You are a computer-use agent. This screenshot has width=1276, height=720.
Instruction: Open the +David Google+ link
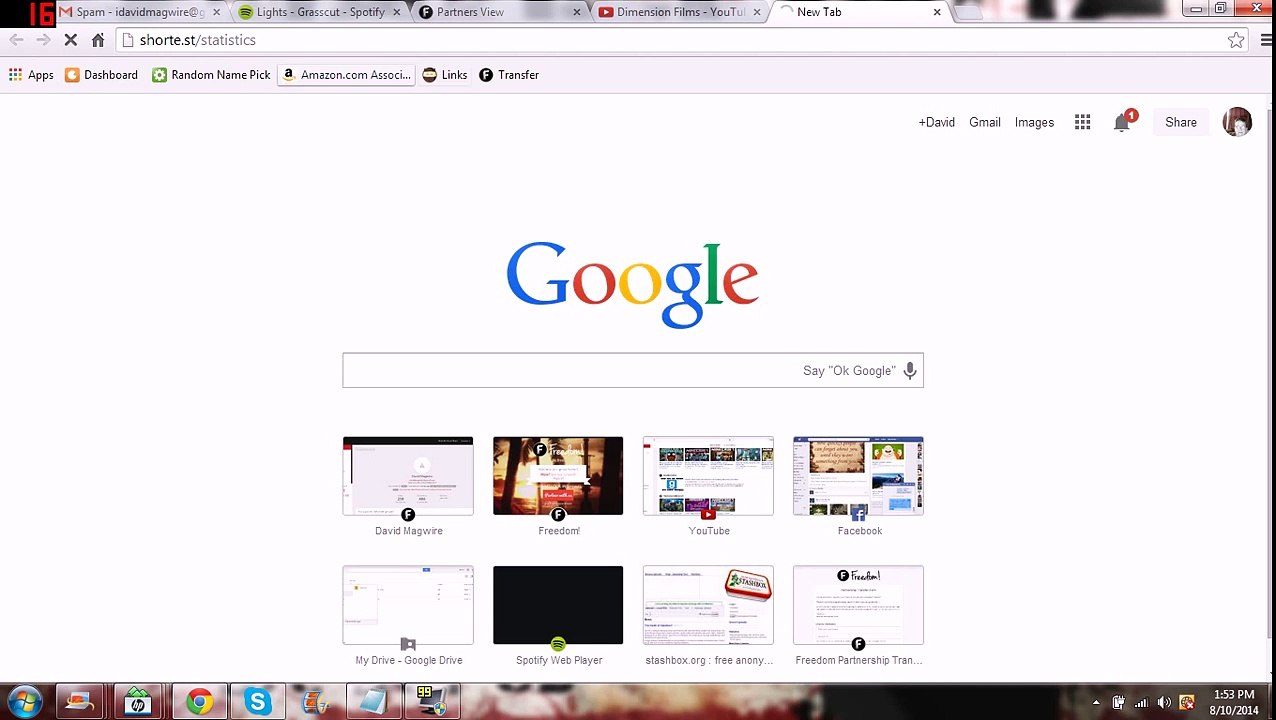[936, 122]
